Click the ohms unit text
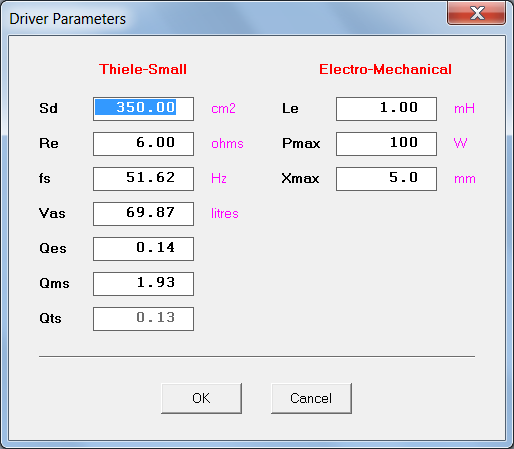 [x=227, y=144]
